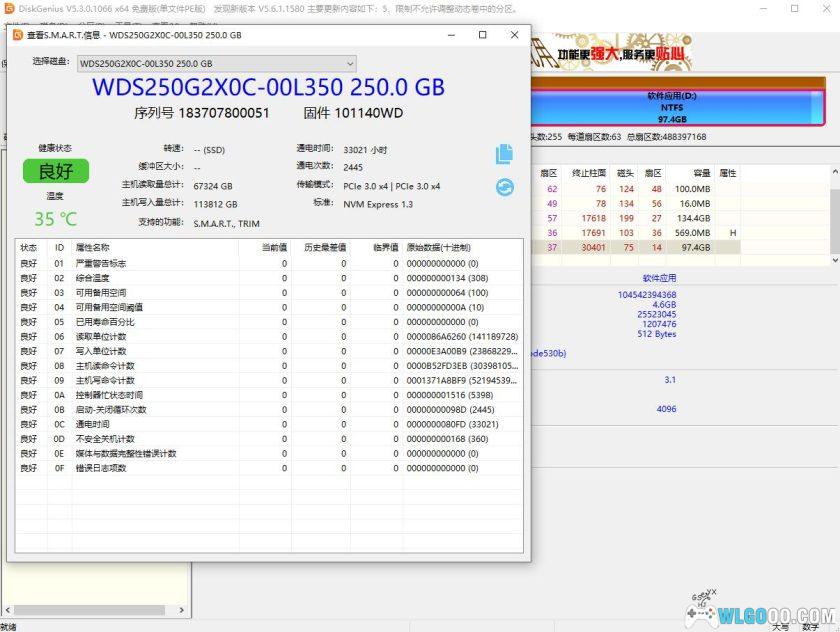
Task: Click the pink 软件应用(D:) NTFS partition bar
Action: coord(670,106)
